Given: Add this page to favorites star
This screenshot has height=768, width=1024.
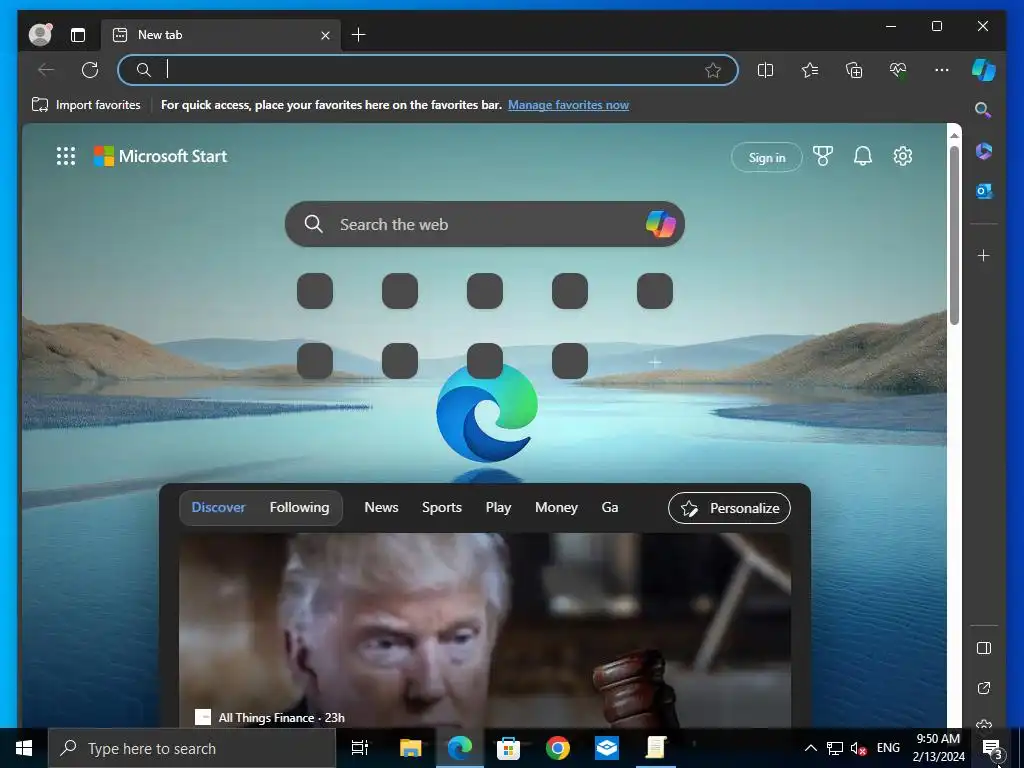Looking at the screenshot, I should point(712,70).
